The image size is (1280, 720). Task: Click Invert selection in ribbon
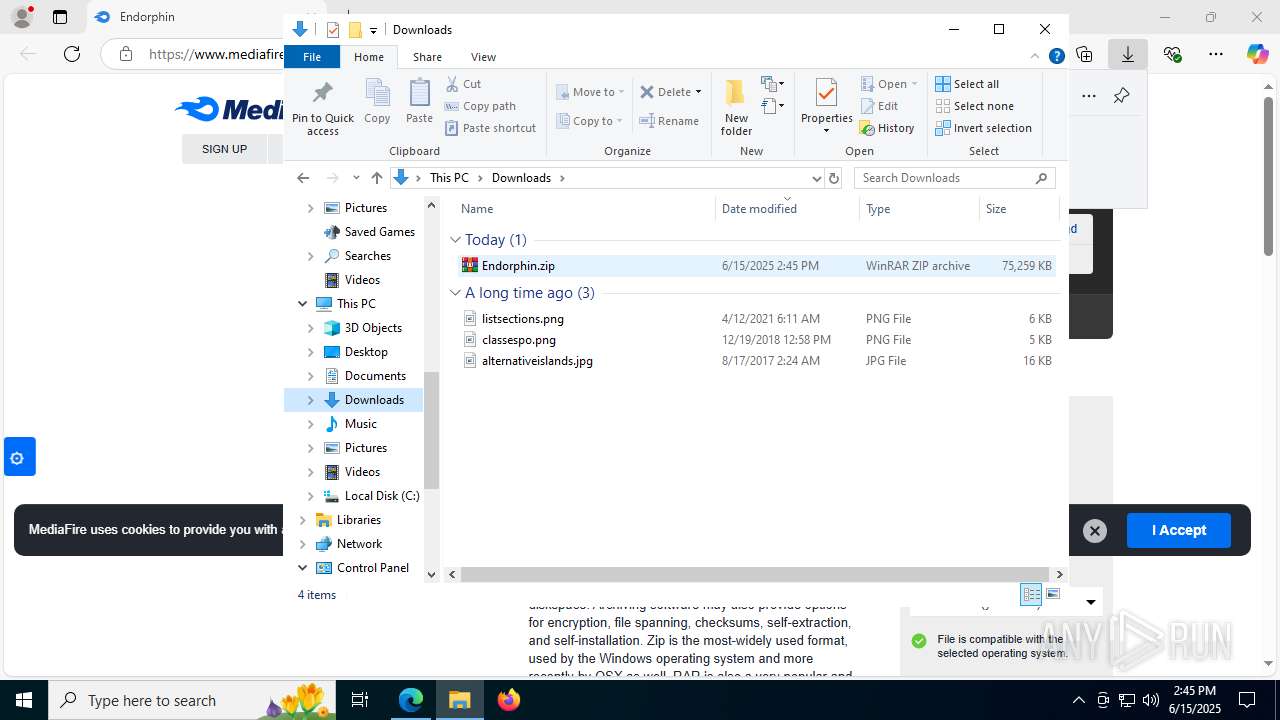(x=983, y=128)
